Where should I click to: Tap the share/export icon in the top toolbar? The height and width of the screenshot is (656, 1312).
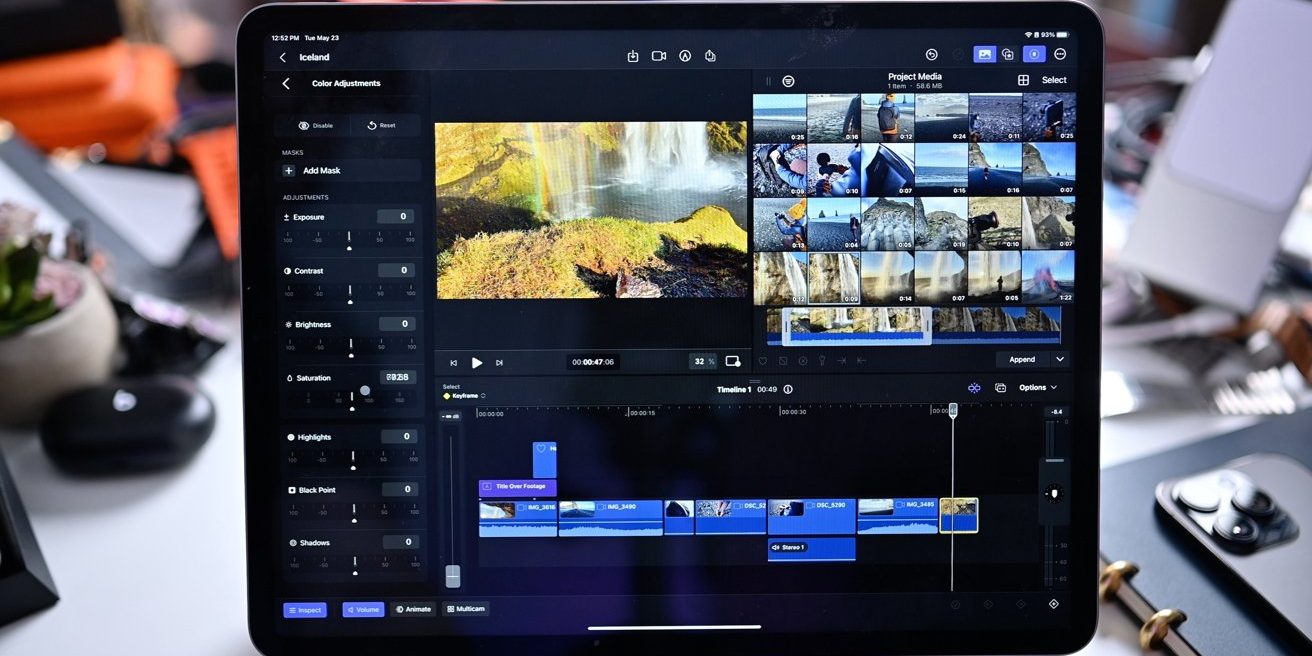click(710, 55)
